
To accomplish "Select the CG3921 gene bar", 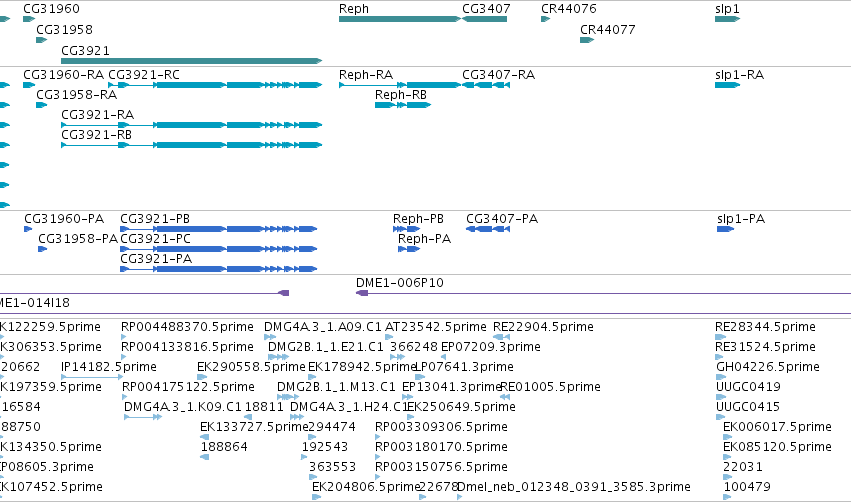I will 192,61.
